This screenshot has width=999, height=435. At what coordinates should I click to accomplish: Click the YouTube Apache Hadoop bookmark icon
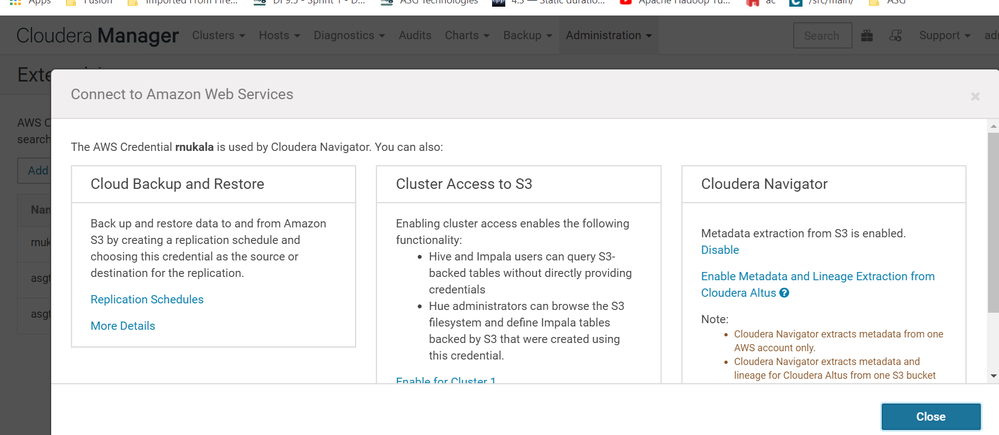(626, 3)
